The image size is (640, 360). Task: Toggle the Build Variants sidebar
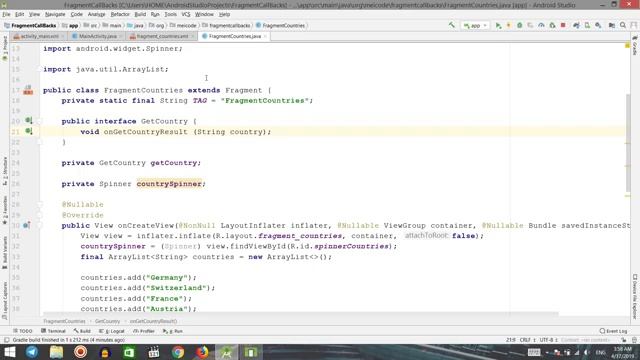5,252
